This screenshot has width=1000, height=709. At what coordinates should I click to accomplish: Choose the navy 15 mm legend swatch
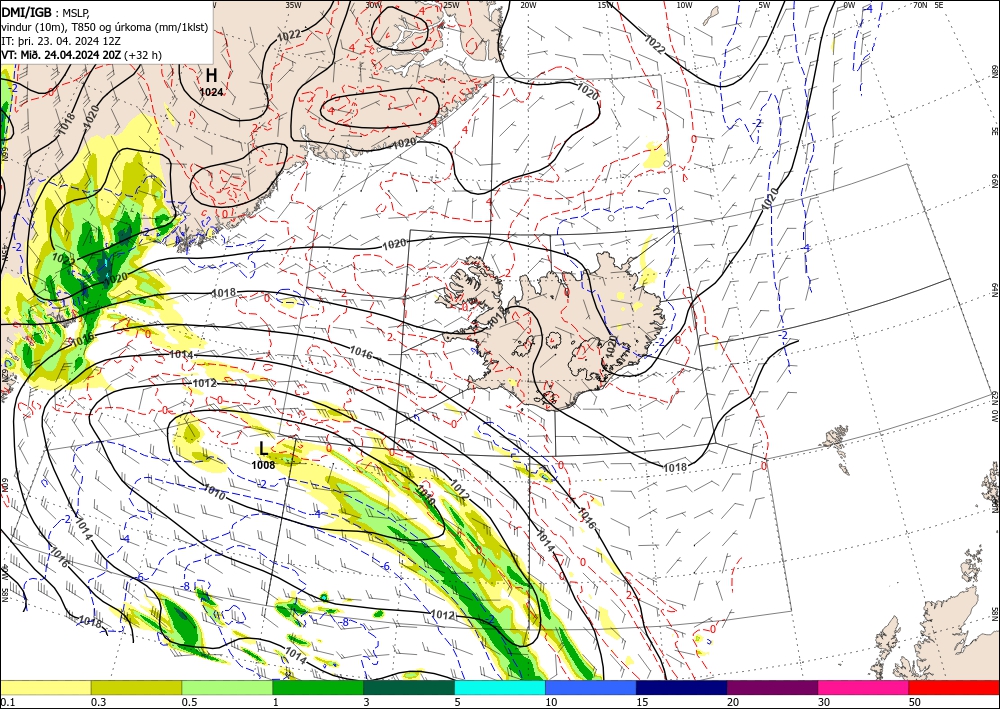[682, 687]
